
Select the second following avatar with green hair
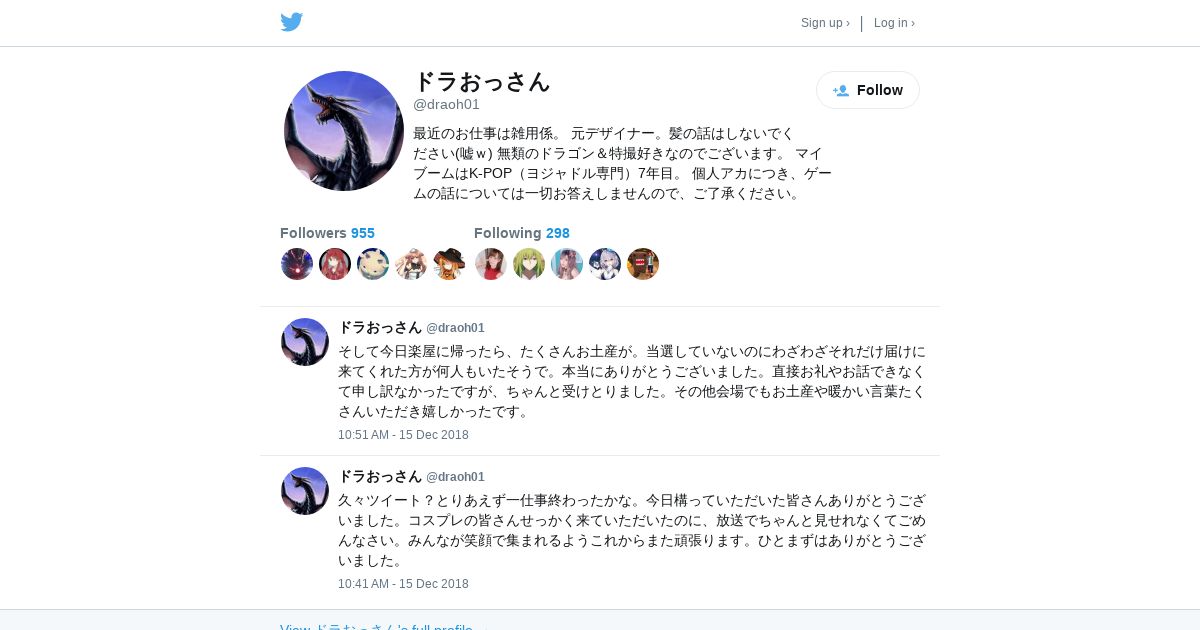[x=529, y=264]
